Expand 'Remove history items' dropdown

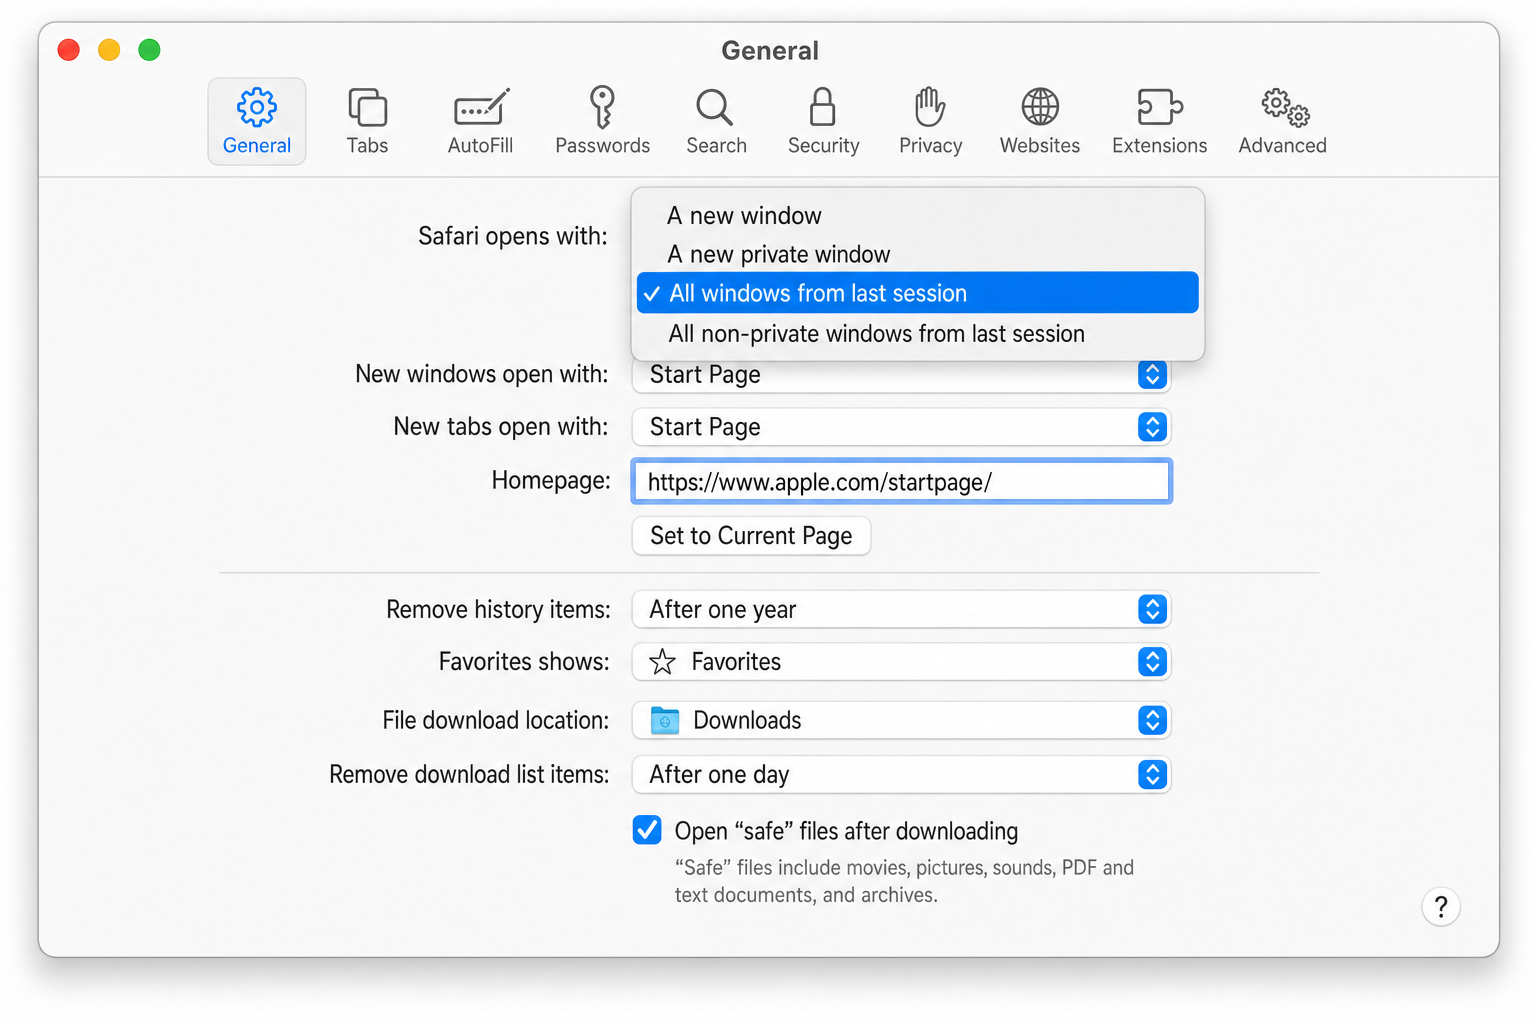[x=901, y=609]
